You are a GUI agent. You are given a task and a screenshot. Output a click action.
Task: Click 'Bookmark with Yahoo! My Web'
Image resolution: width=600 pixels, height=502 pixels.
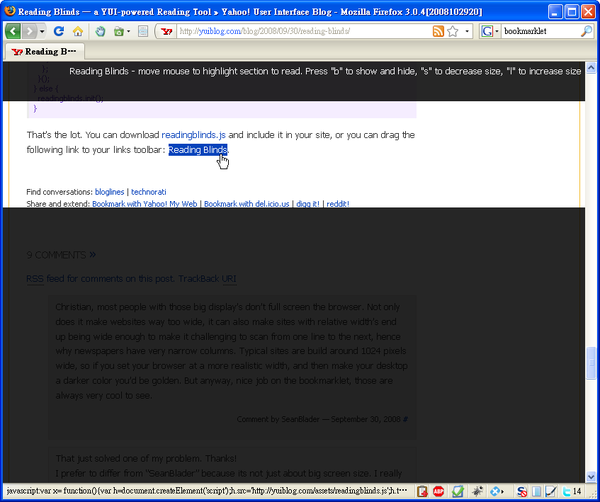(x=145, y=204)
